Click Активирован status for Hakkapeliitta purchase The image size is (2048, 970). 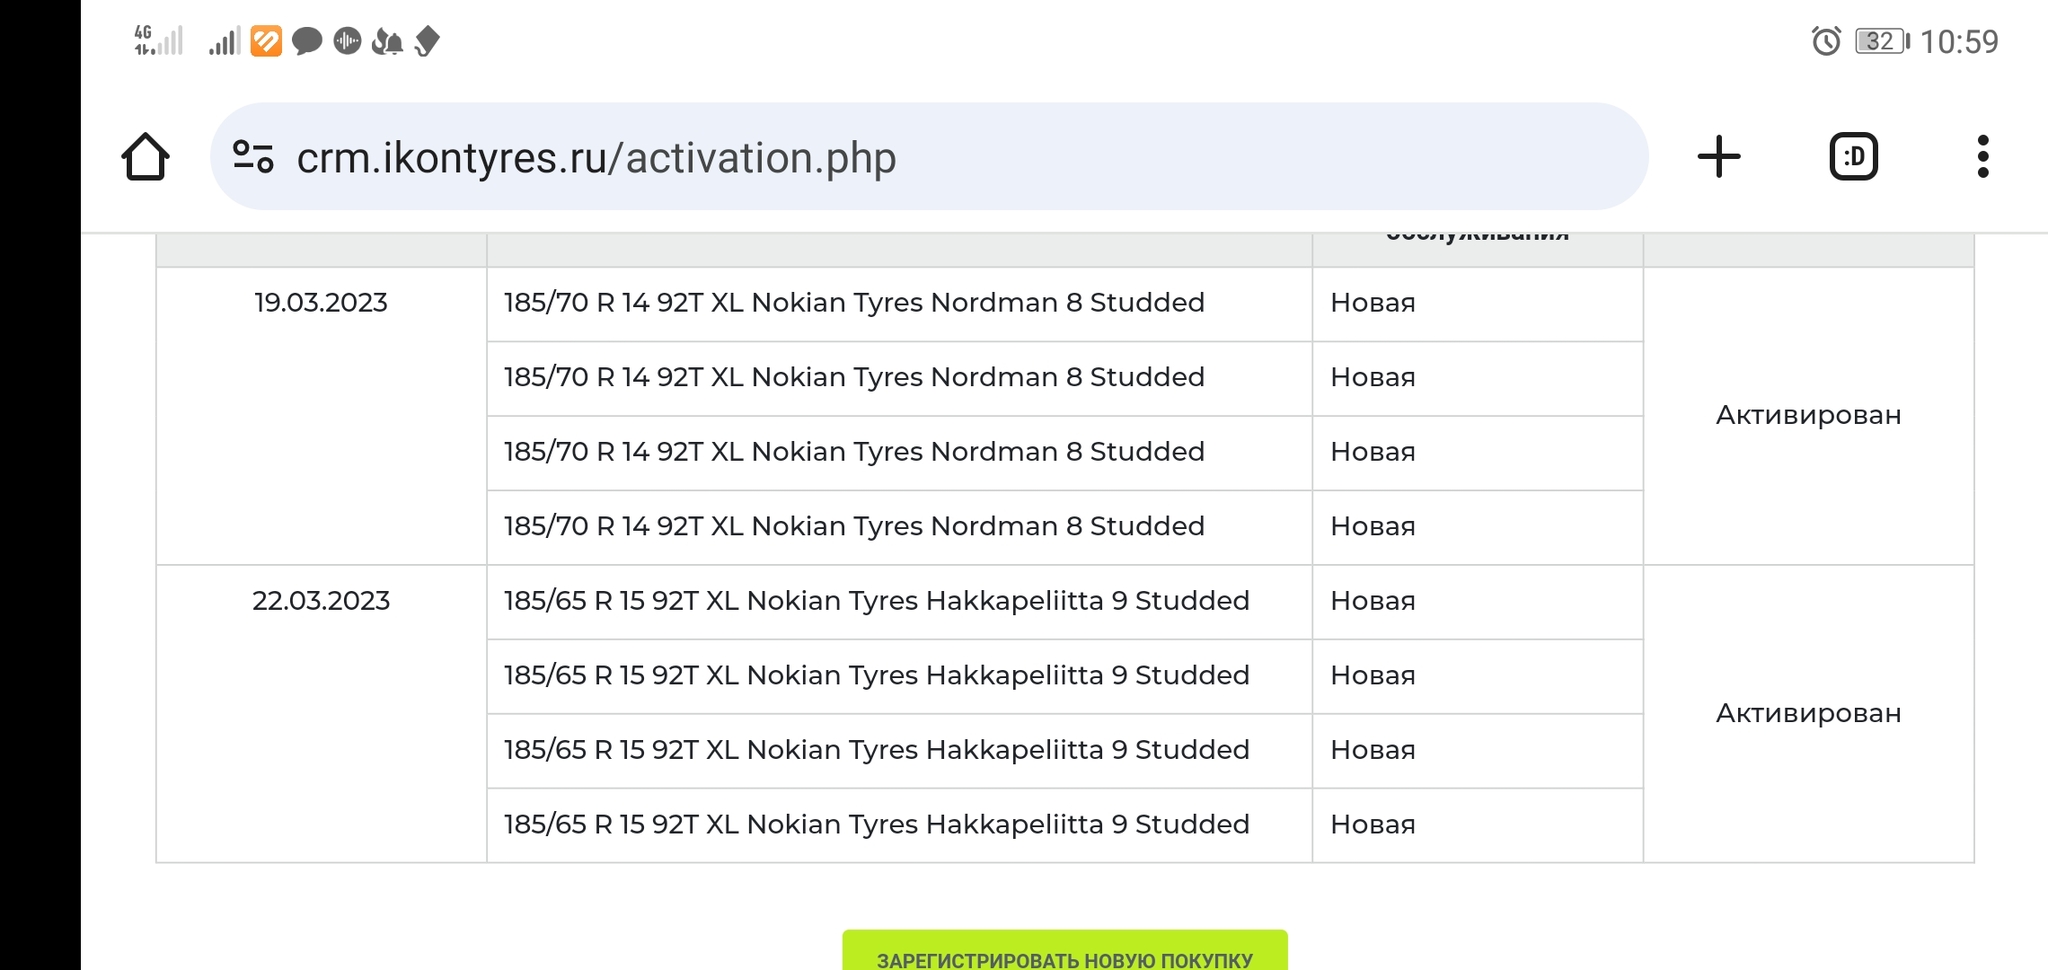click(x=1808, y=713)
